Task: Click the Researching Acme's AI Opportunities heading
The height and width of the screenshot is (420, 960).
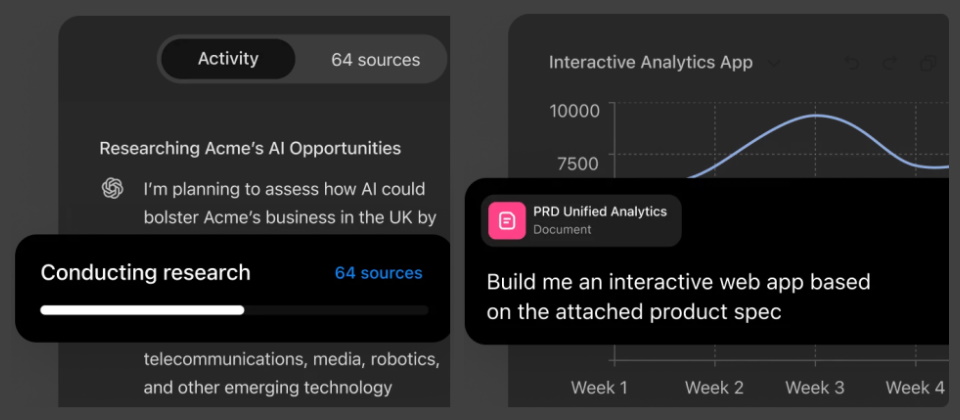Action: pyautogui.click(x=250, y=148)
